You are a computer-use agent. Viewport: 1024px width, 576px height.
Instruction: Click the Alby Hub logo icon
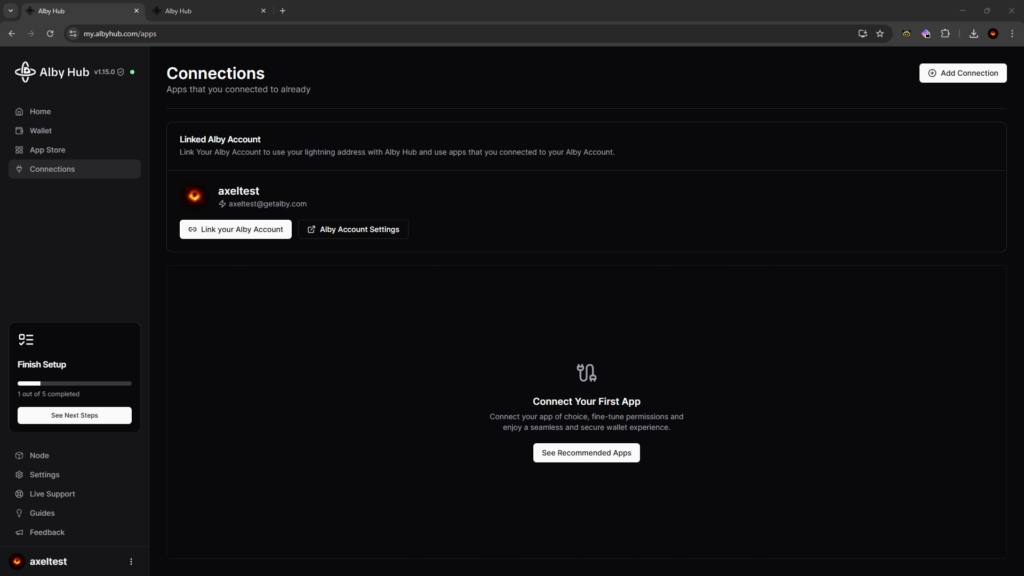tap(25, 72)
